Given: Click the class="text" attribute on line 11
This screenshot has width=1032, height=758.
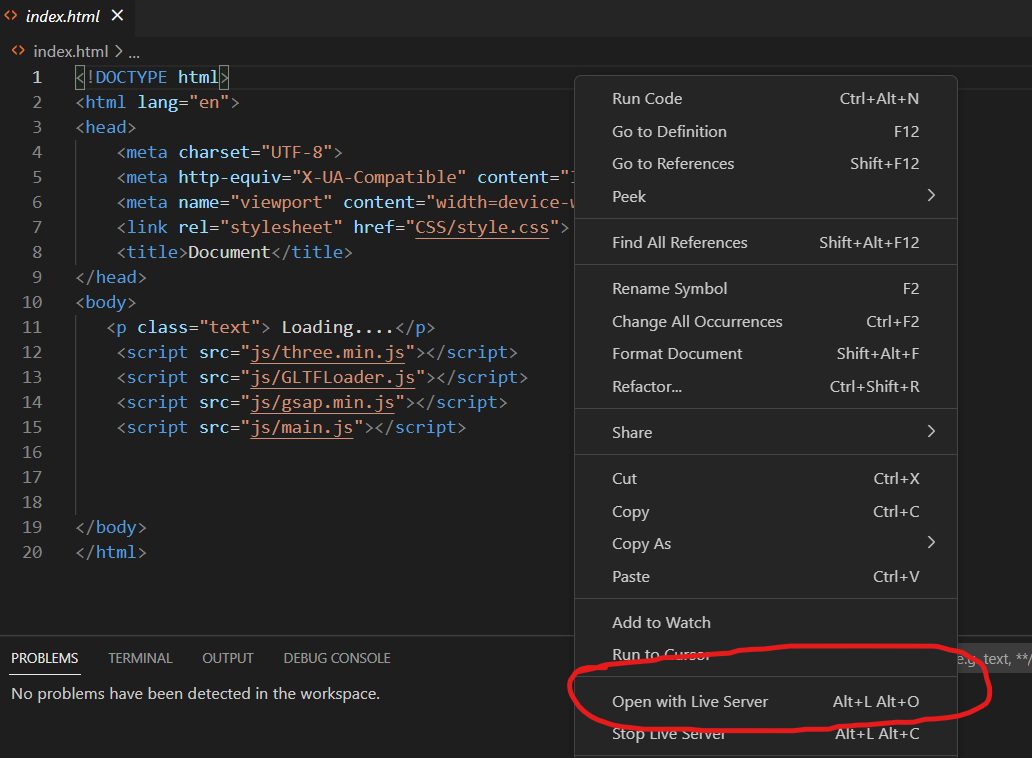Looking at the screenshot, I should 199,328.
